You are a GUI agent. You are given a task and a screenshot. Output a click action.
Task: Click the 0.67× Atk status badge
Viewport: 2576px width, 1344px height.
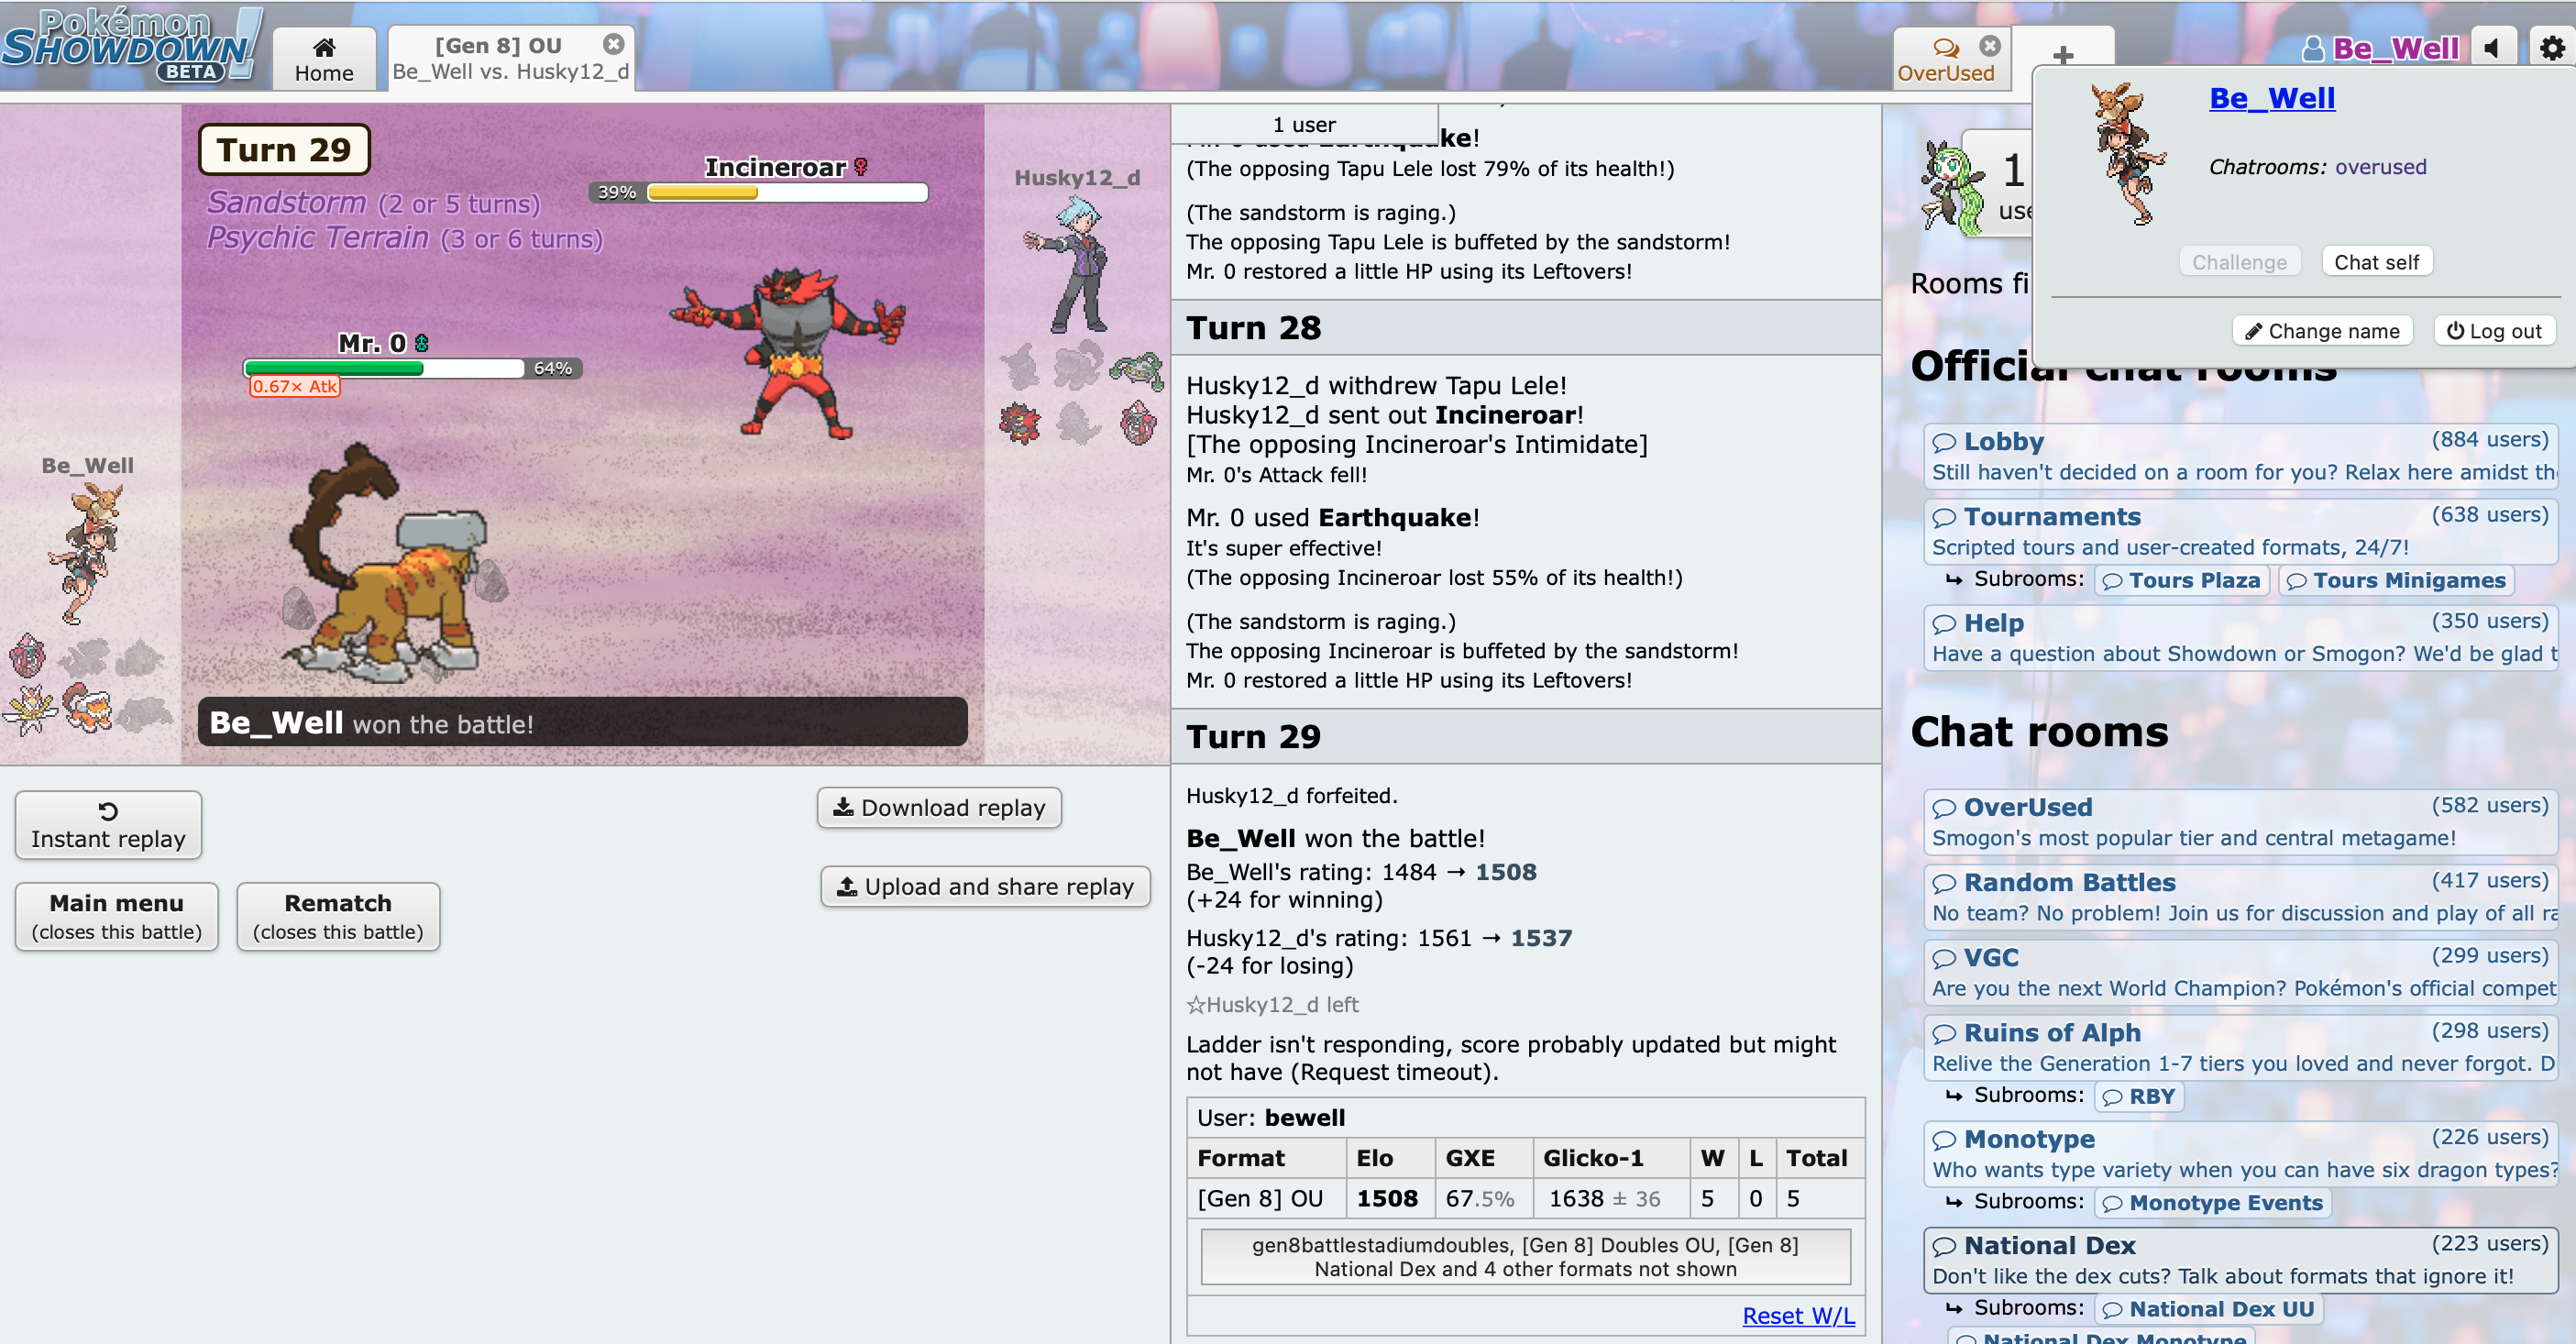(x=295, y=387)
